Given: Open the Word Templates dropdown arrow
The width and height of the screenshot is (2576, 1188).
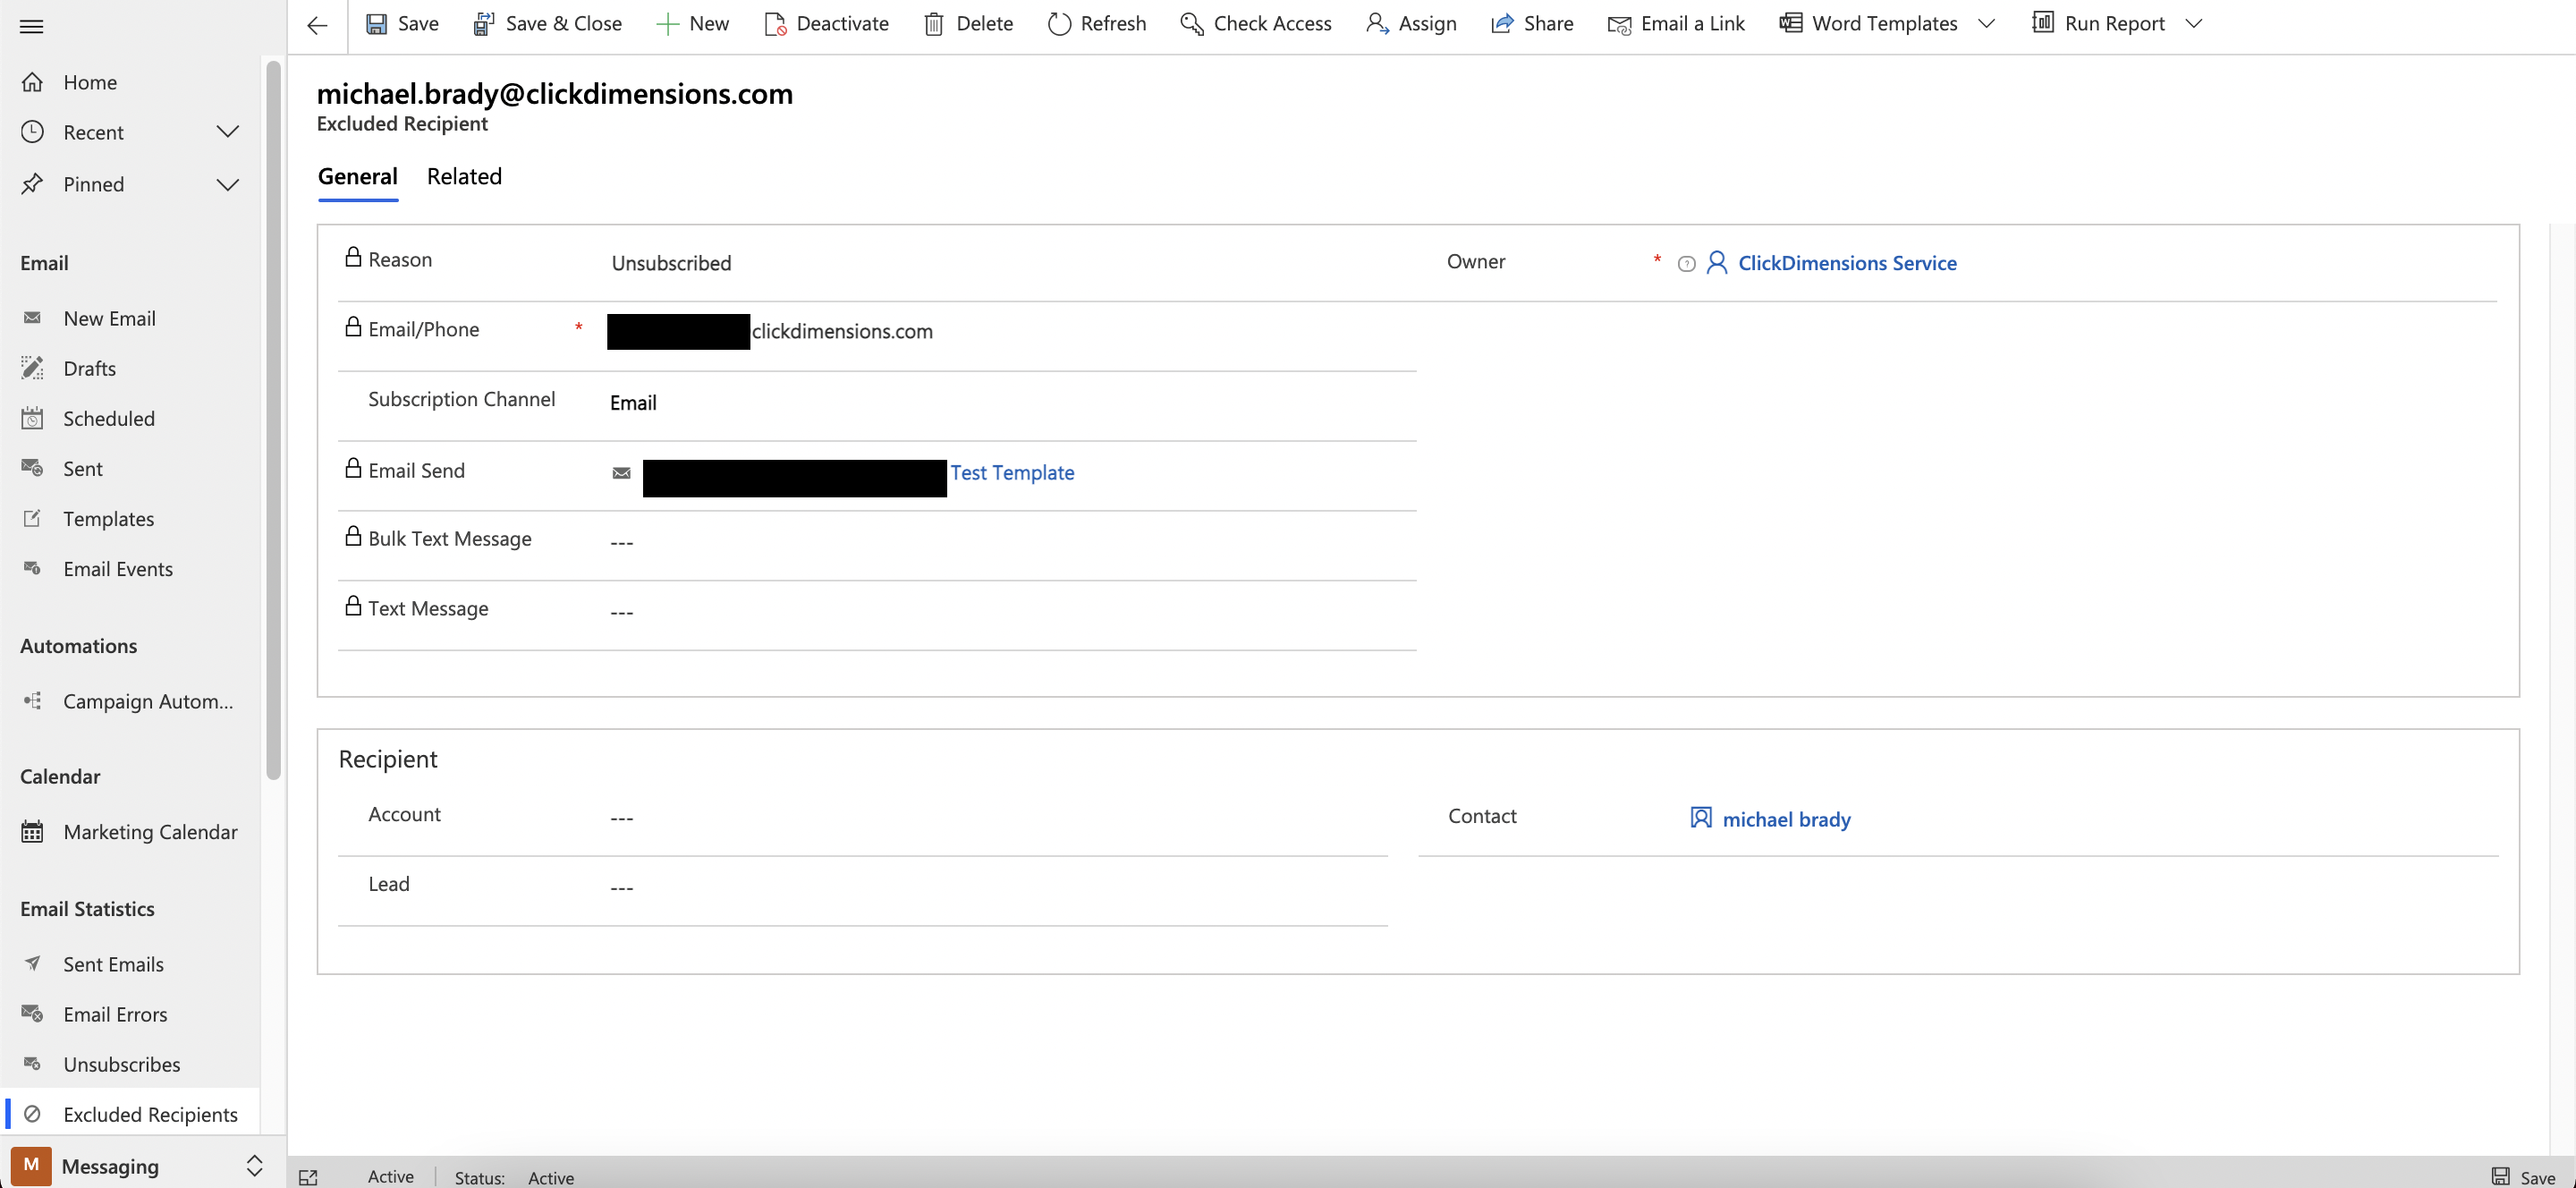Looking at the screenshot, I should coord(1986,24).
